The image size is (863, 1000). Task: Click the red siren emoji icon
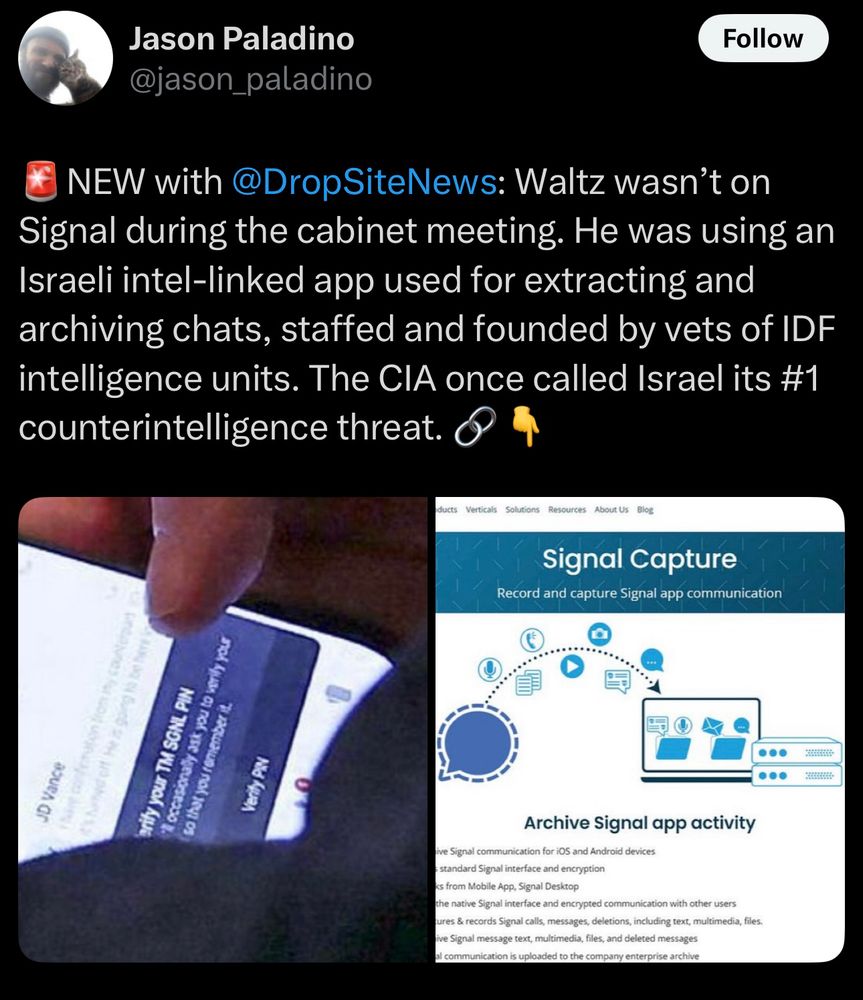[x=41, y=182]
